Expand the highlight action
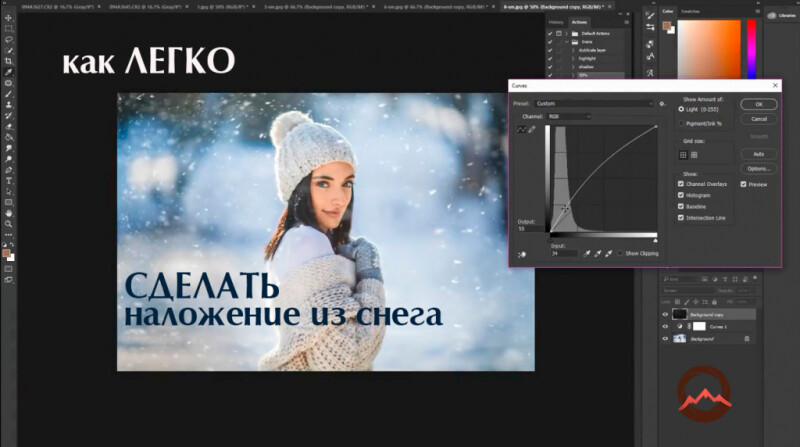Image resolution: width=800 pixels, height=447 pixels. pyautogui.click(x=573, y=59)
